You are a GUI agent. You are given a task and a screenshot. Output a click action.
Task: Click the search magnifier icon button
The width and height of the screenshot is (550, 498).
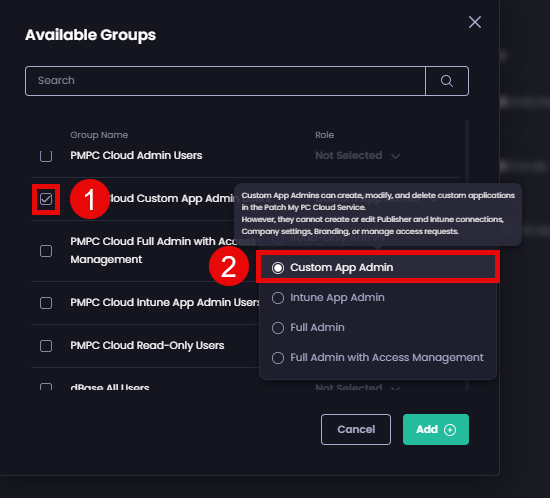tap(447, 81)
